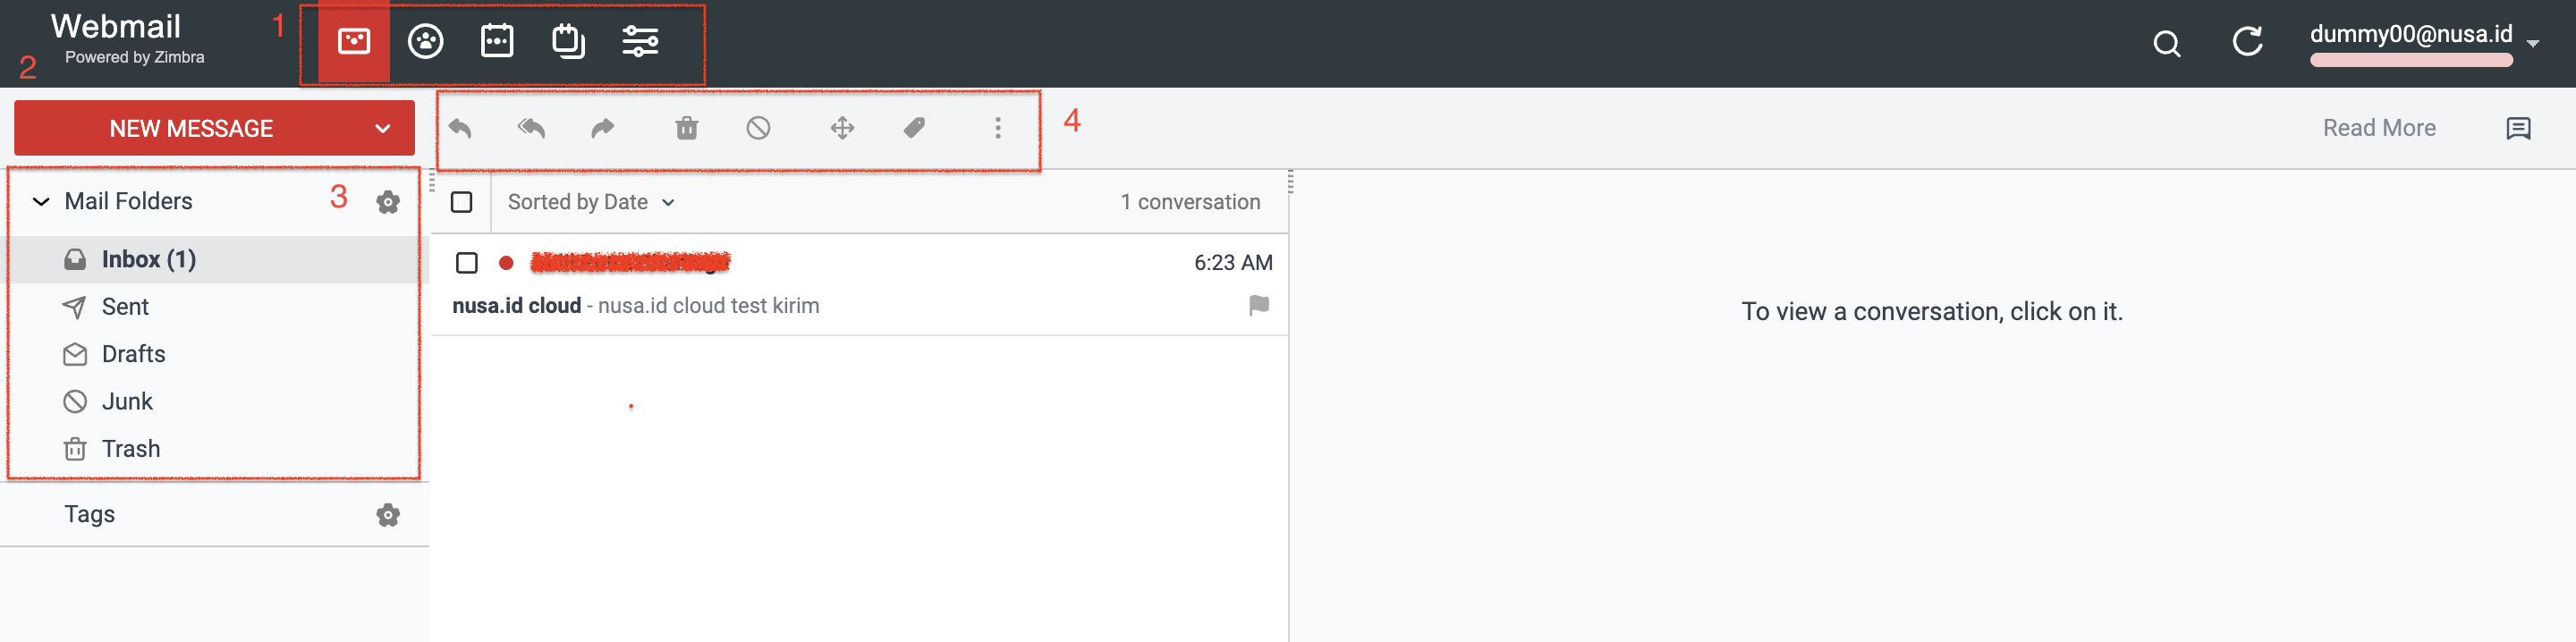Open the More actions three-dot menu
The height and width of the screenshot is (642, 2576).
tap(998, 128)
